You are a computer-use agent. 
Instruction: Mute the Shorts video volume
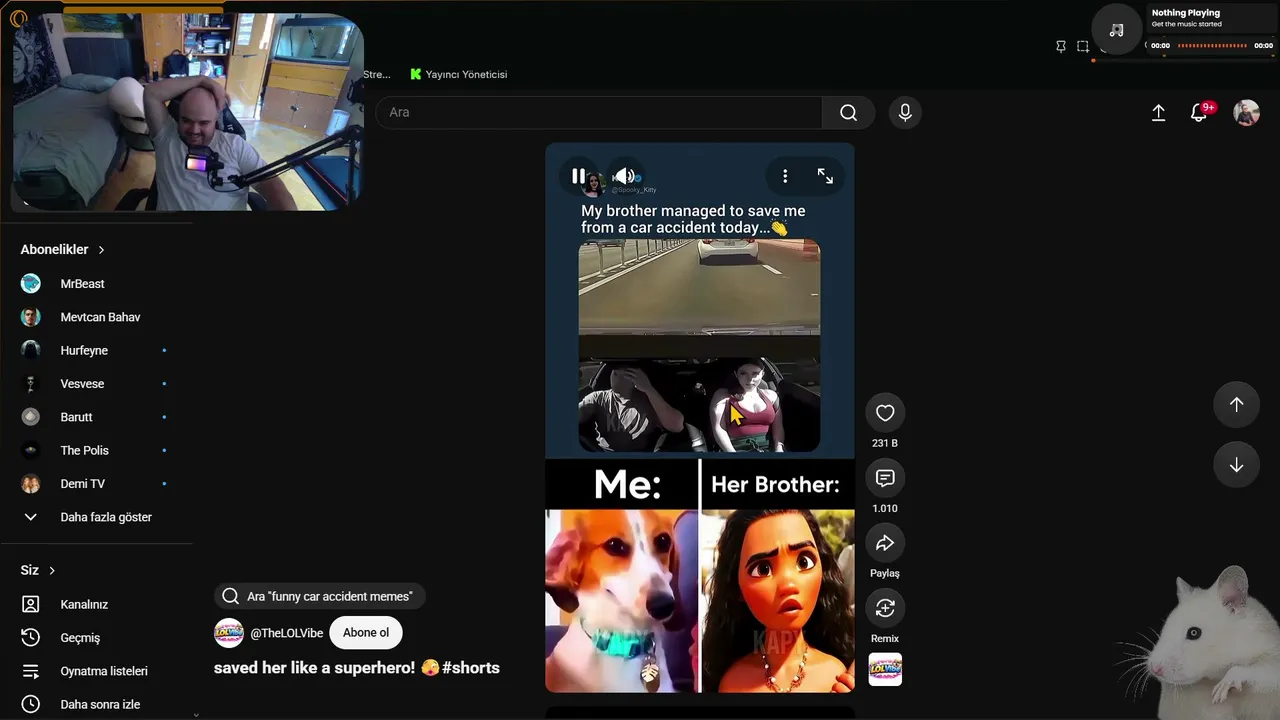click(x=624, y=176)
